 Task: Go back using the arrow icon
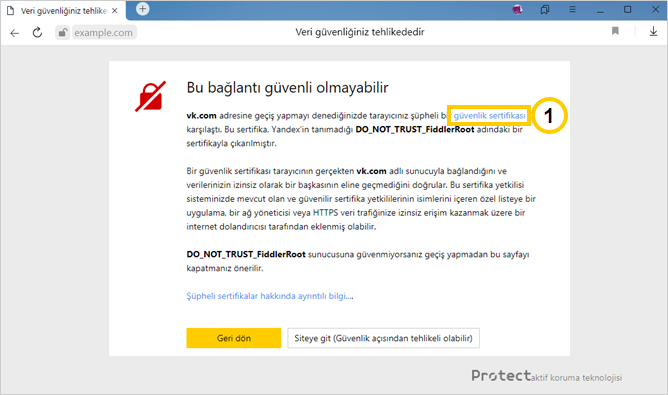(14, 33)
